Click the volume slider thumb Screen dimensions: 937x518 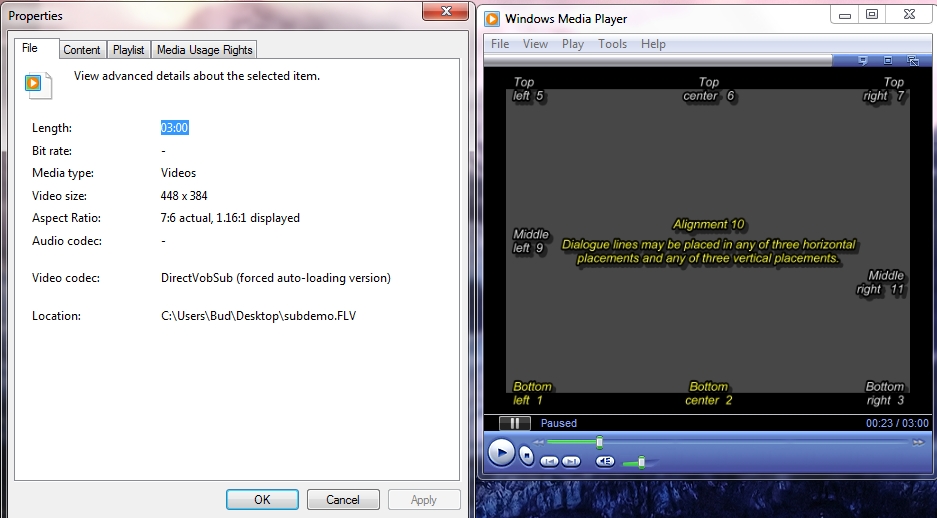[641, 462]
